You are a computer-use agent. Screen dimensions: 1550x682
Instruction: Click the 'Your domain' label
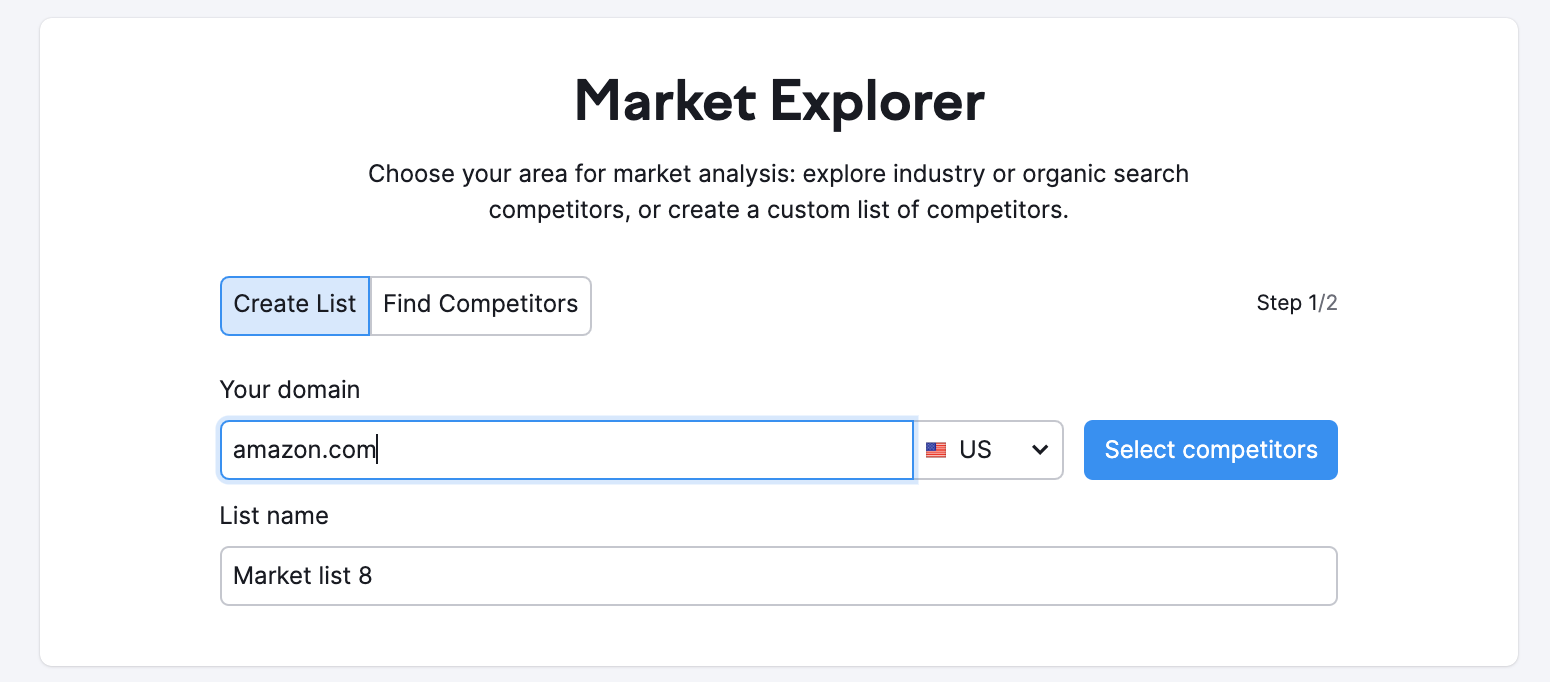click(290, 389)
